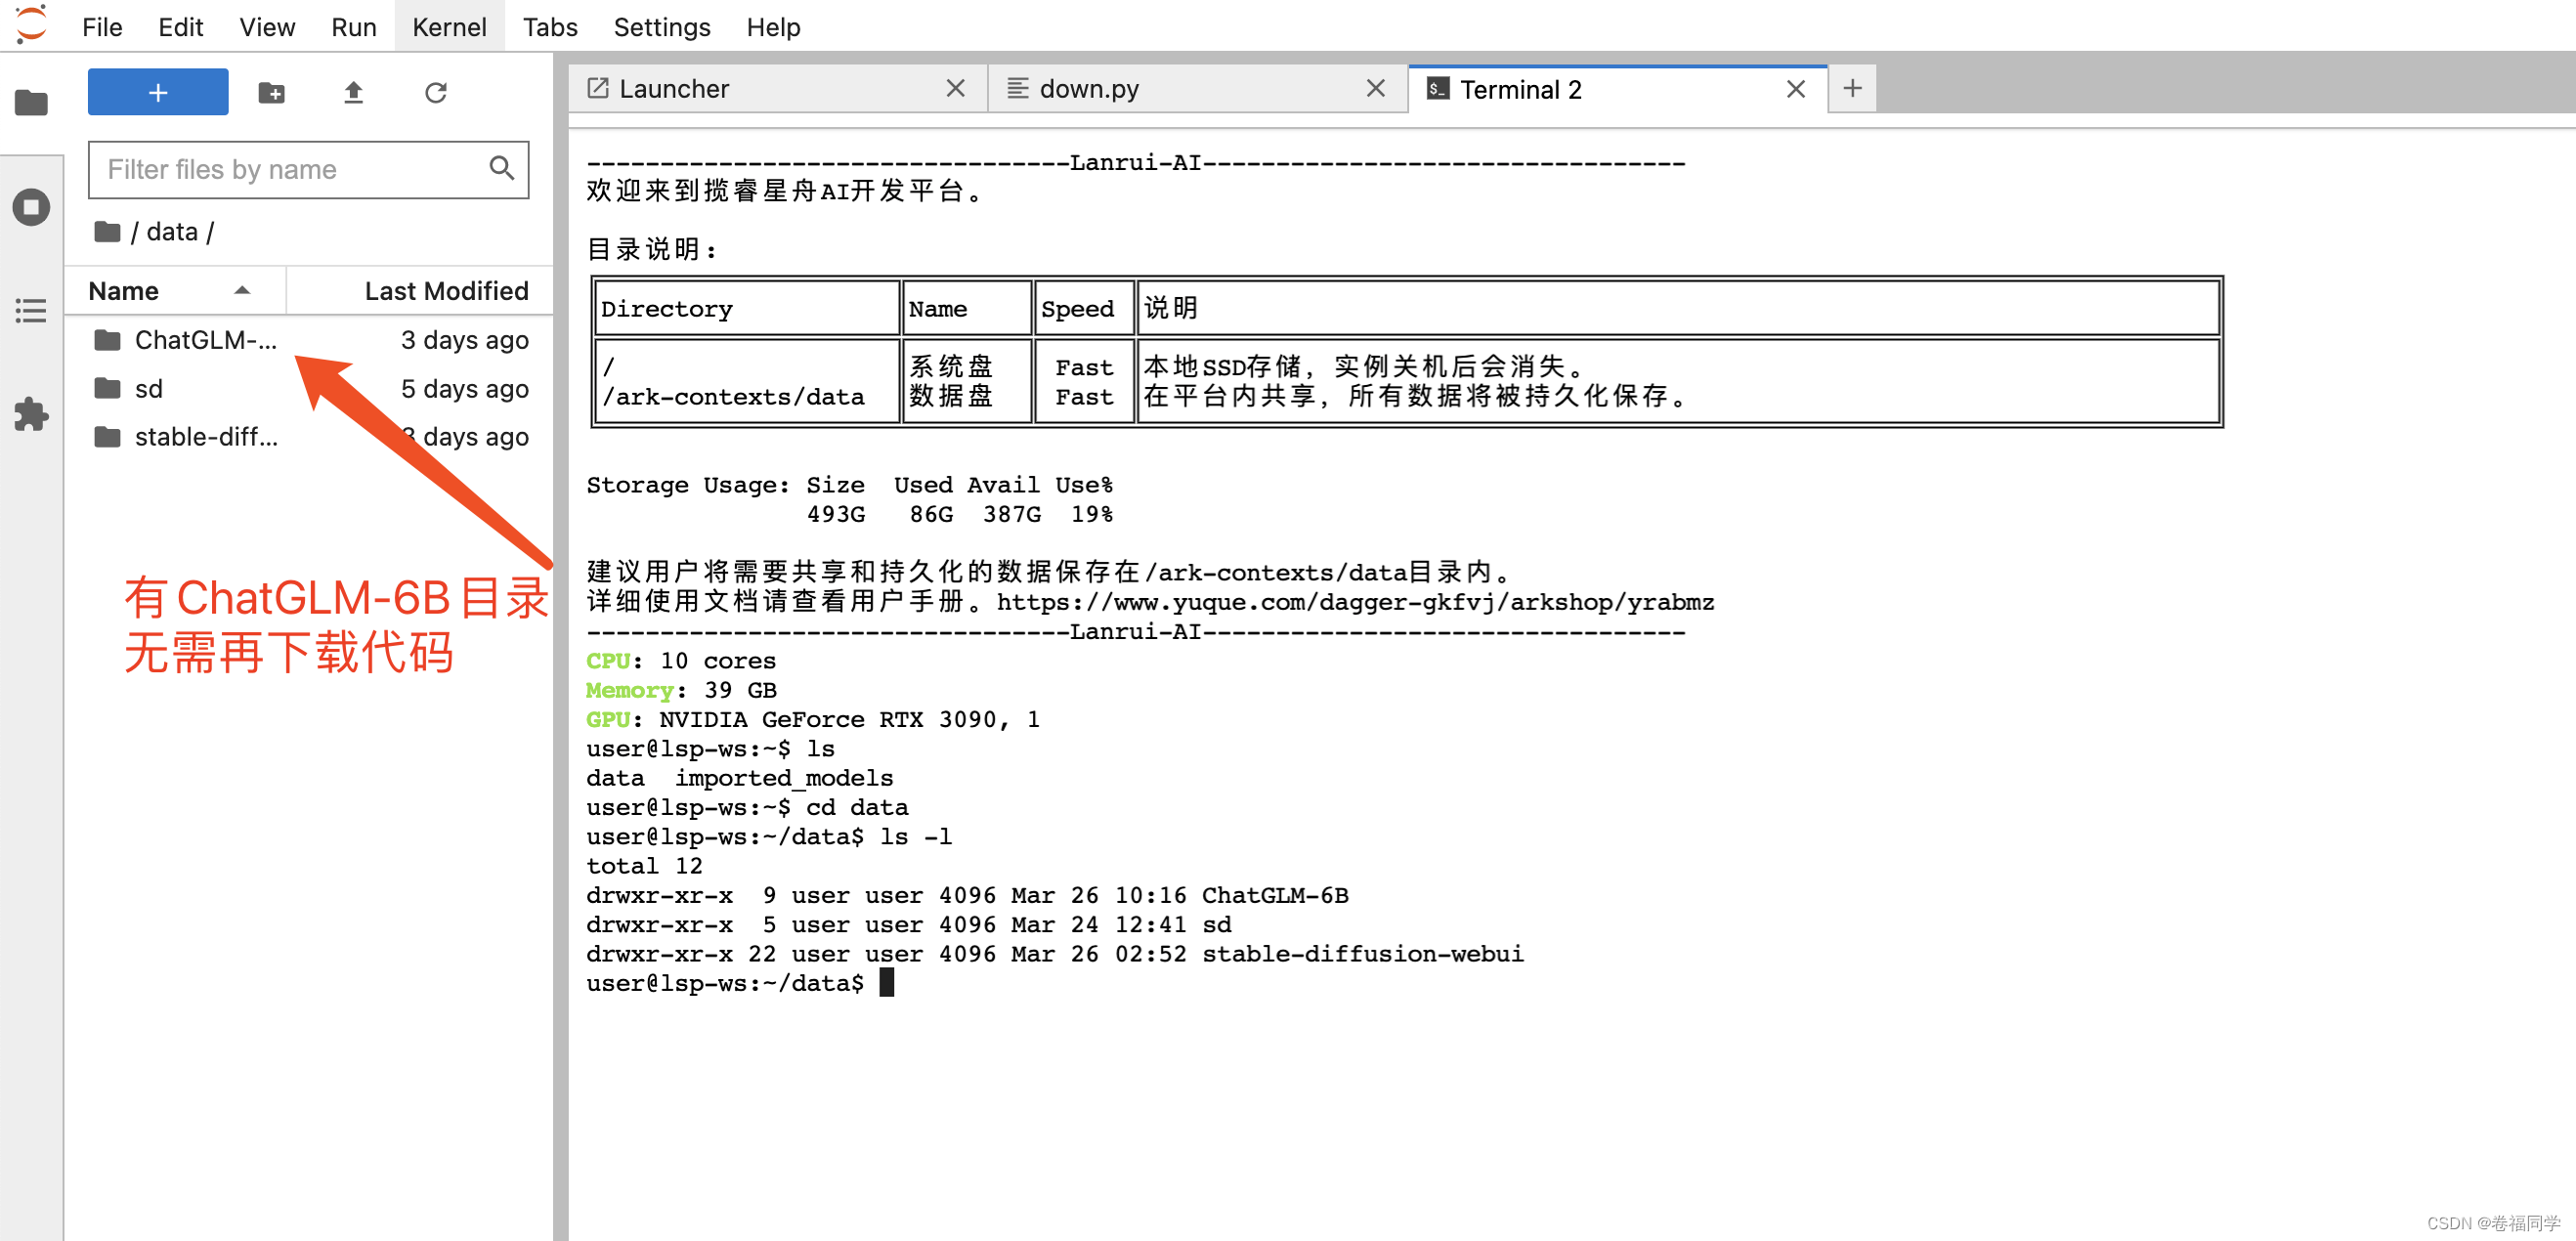Click the refresh file list icon
This screenshot has width=2576, height=1241.
[x=434, y=92]
